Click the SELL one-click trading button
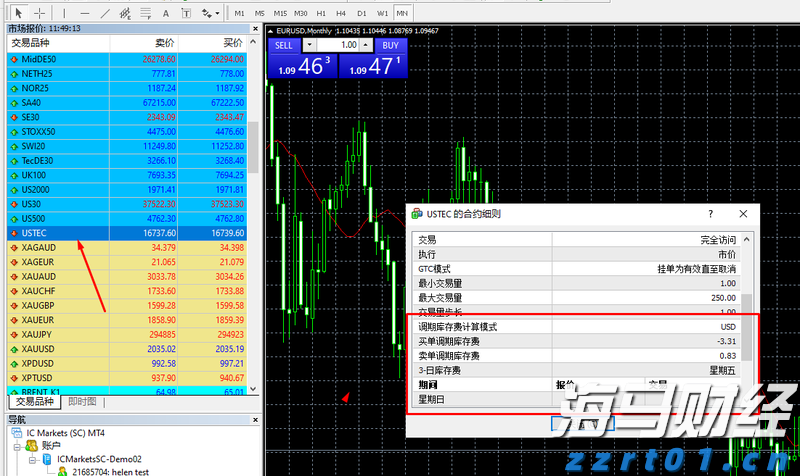 coord(284,45)
